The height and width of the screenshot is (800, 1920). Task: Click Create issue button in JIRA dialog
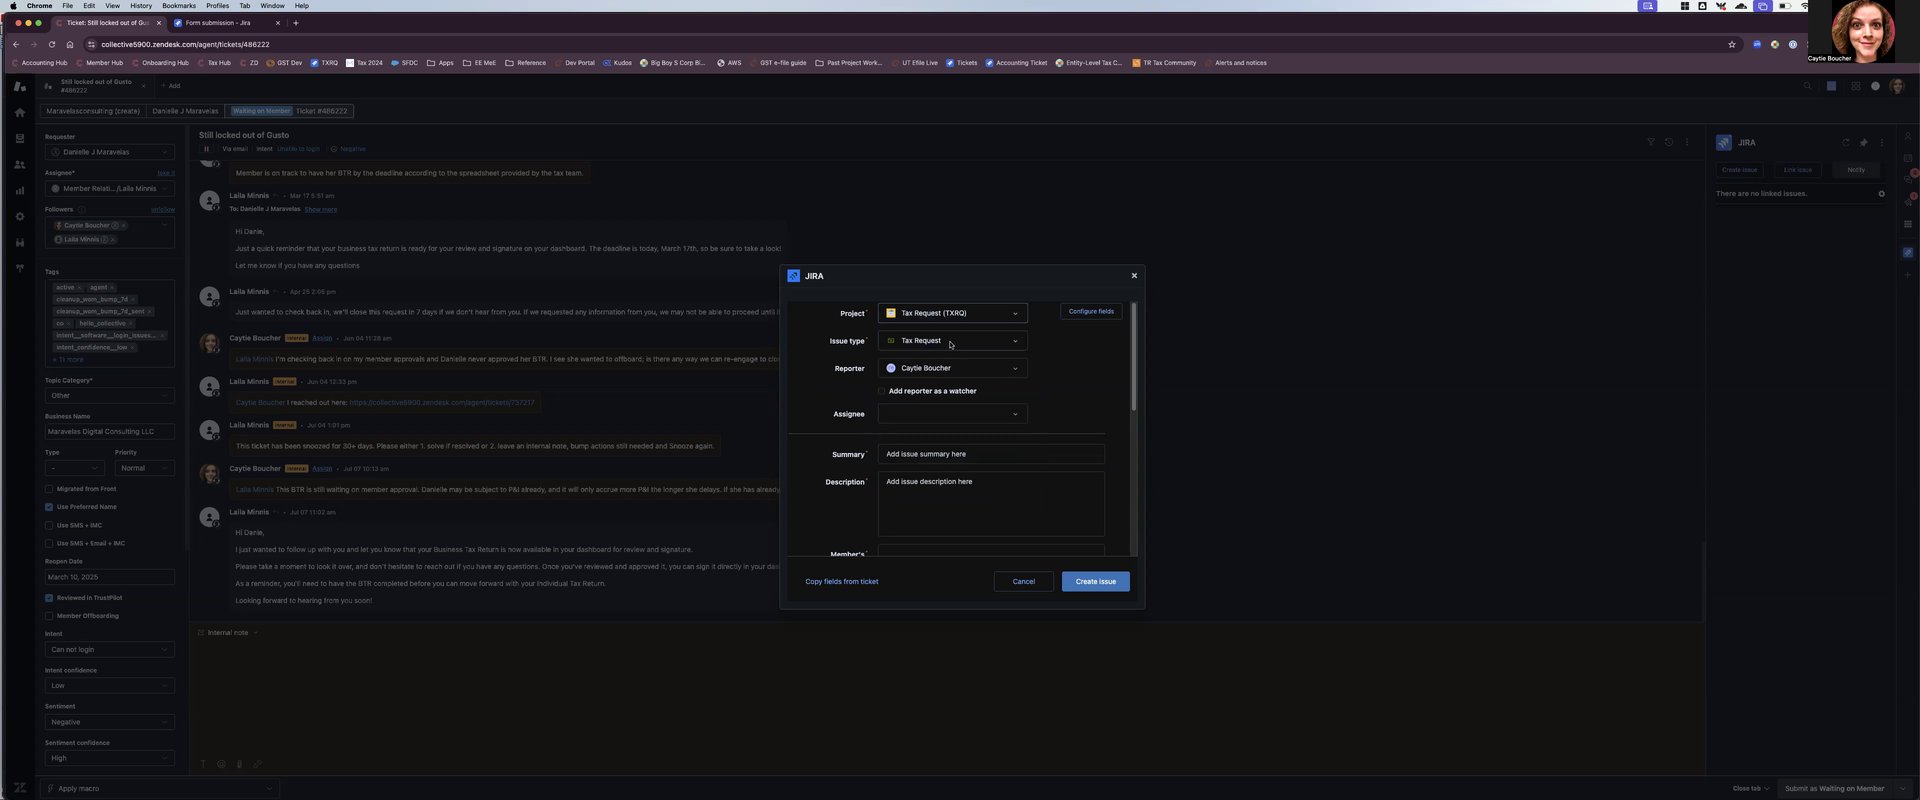coord(1096,582)
